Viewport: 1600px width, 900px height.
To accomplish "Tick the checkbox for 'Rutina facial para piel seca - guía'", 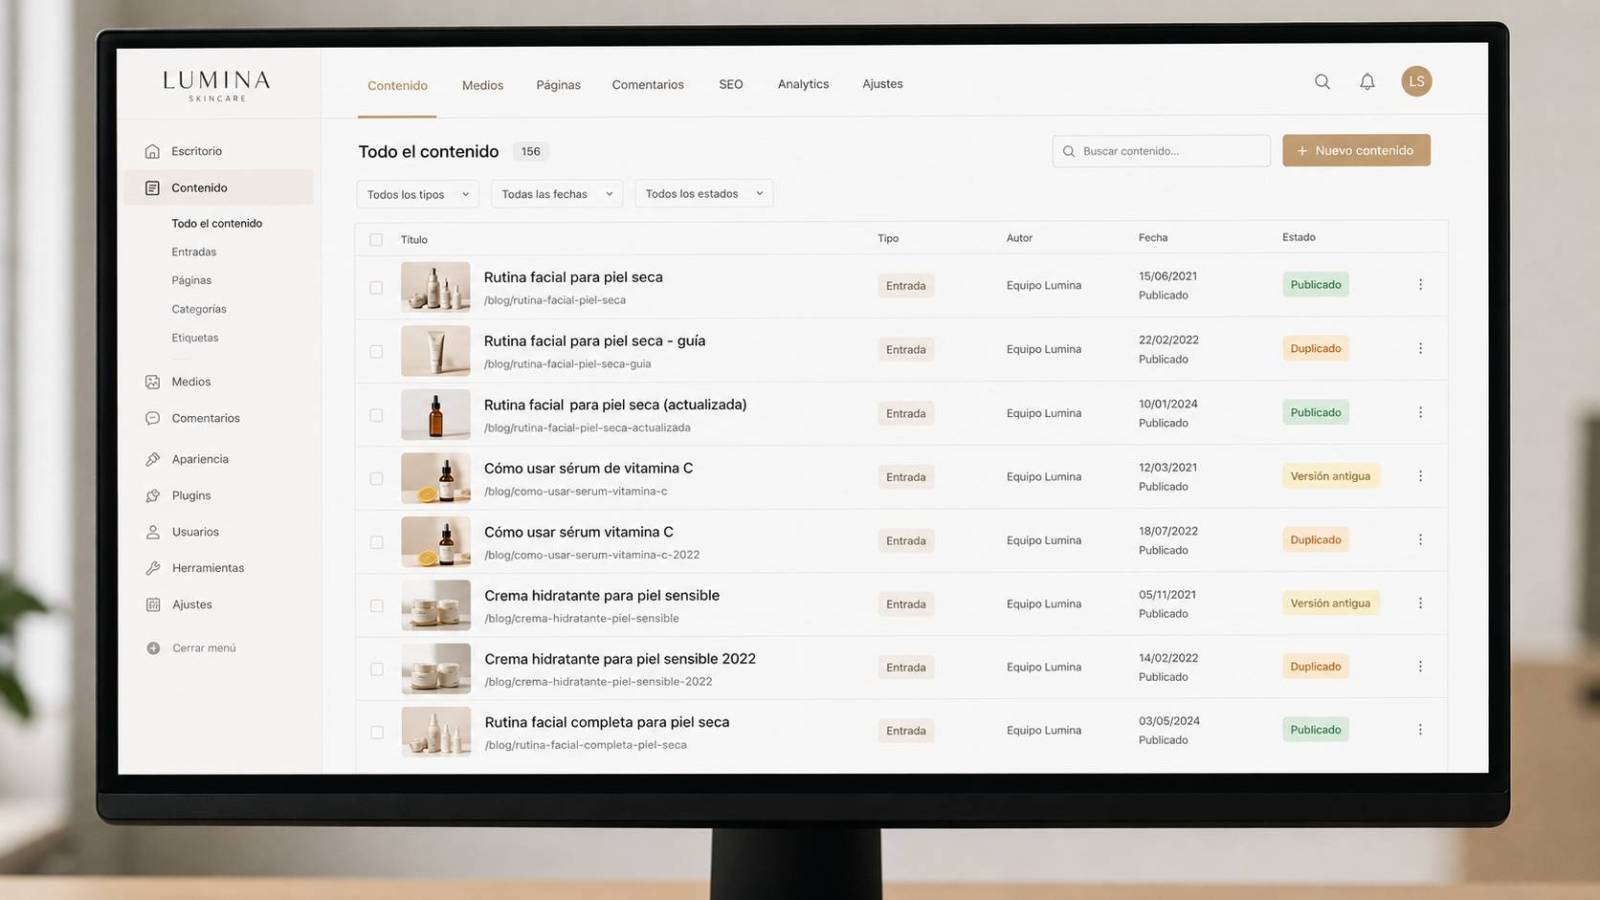I will click(376, 352).
